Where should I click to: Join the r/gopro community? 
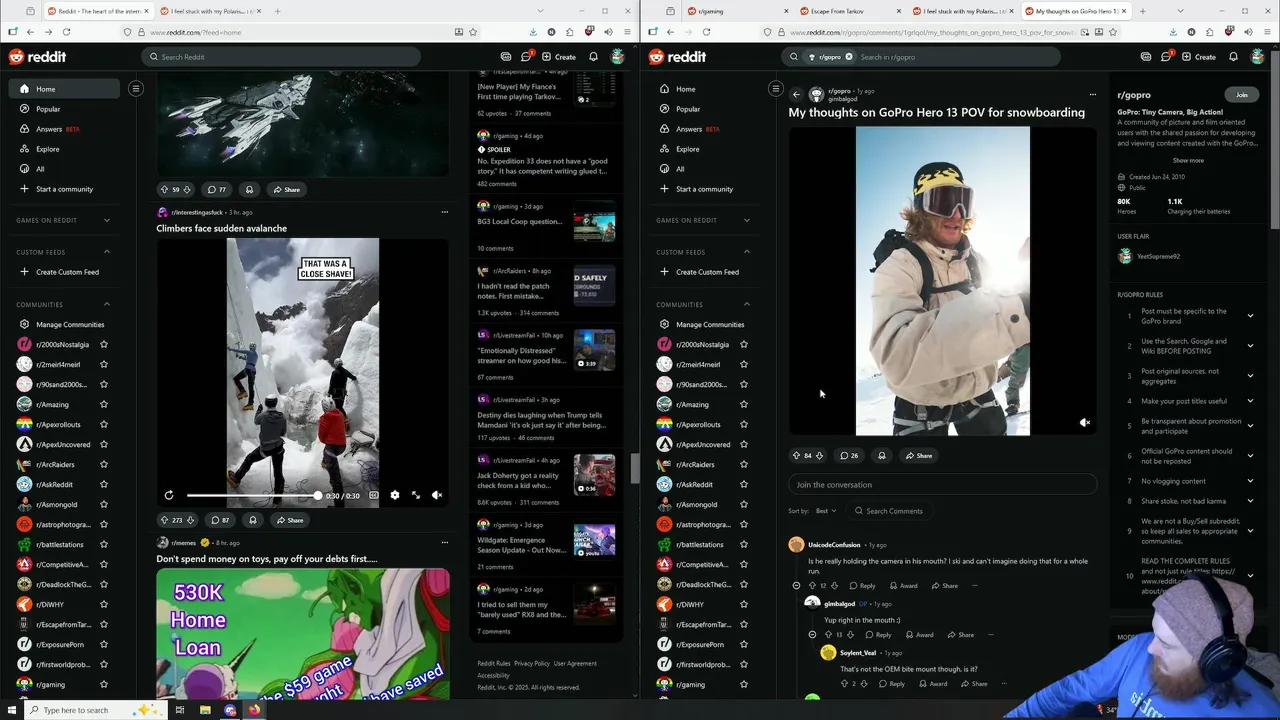click(1241, 95)
